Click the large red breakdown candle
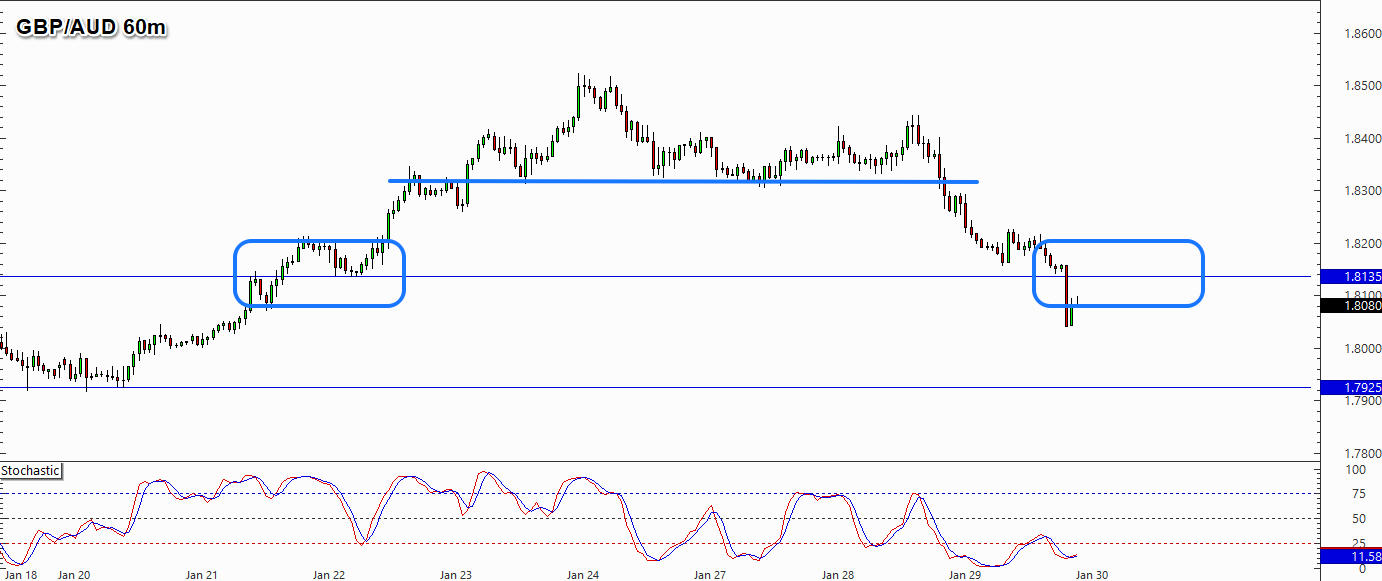This screenshot has width=1382, height=581. 1067,295
